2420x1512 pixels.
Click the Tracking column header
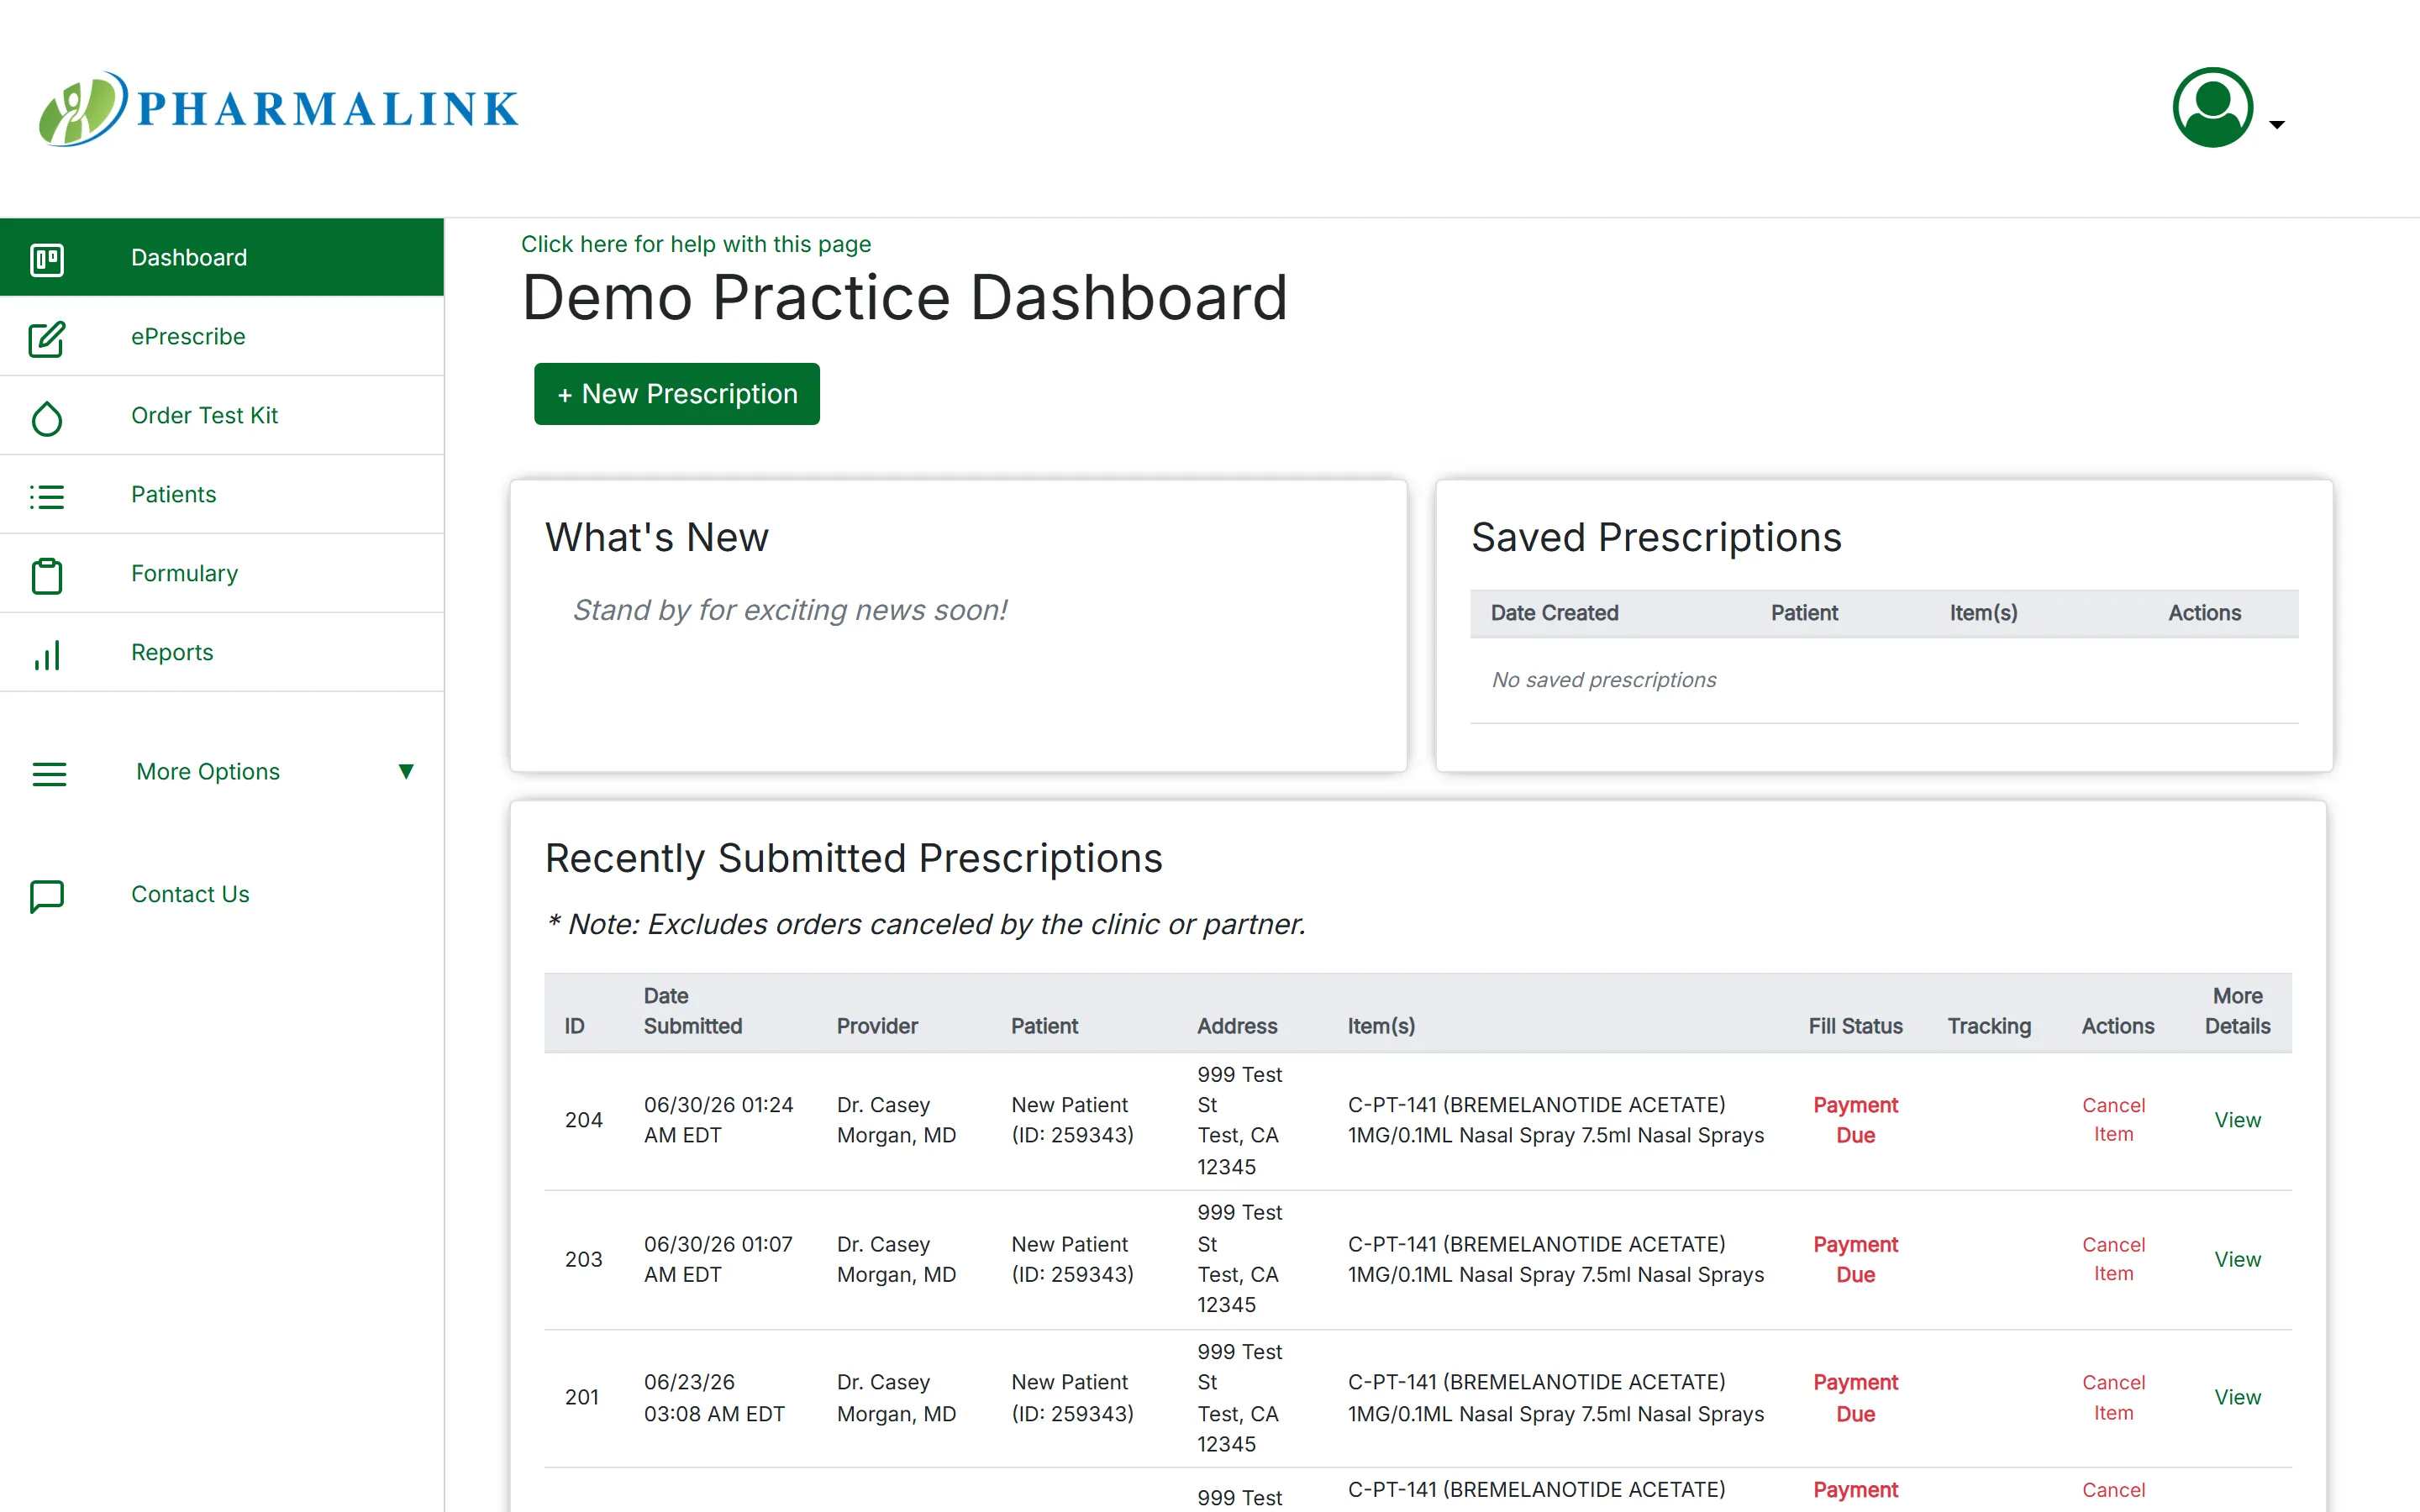(1989, 1026)
